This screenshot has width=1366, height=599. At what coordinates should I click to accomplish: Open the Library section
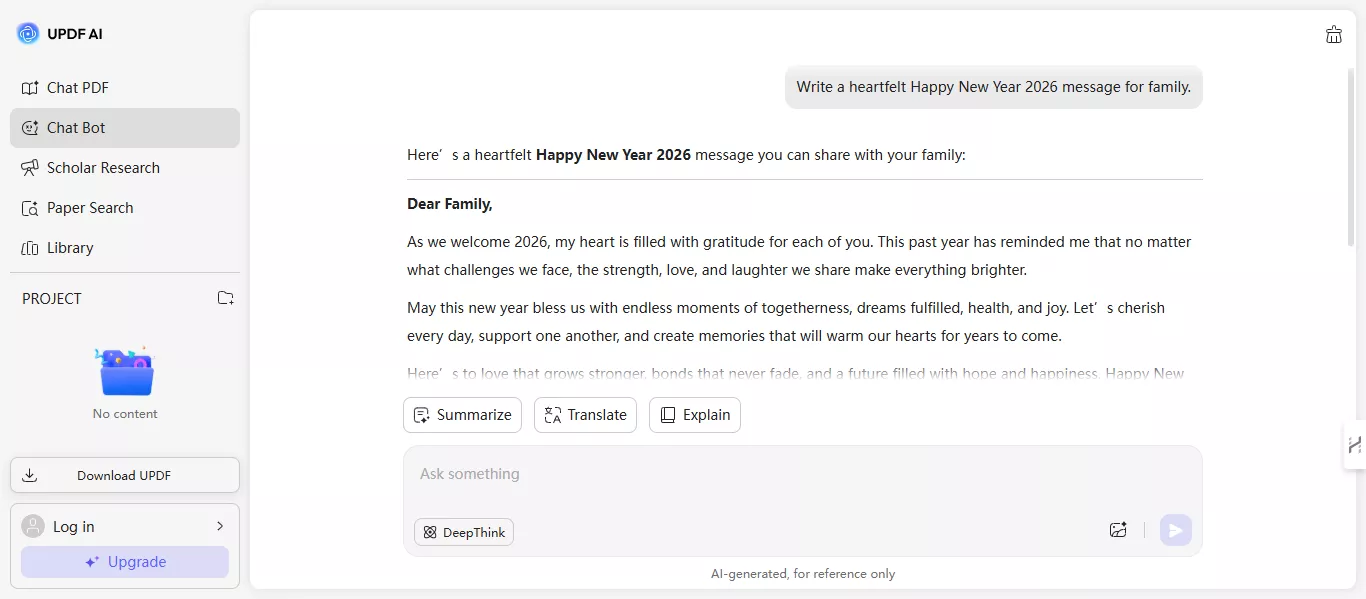pyautogui.click(x=70, y=248)
